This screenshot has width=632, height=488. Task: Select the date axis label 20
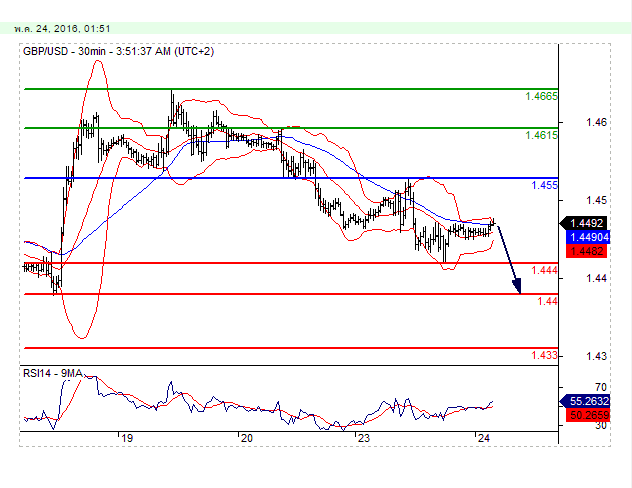pyautogui.click(x=246, y=438)
